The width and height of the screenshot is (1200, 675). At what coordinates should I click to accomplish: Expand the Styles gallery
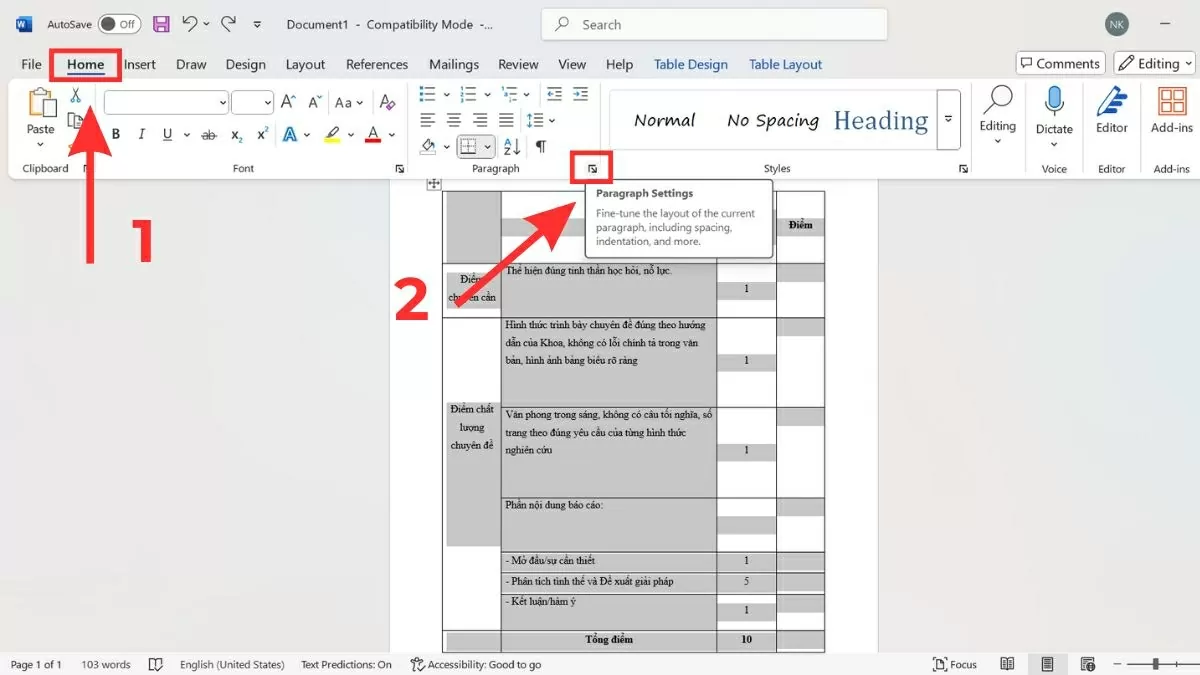tap(949, 120)
